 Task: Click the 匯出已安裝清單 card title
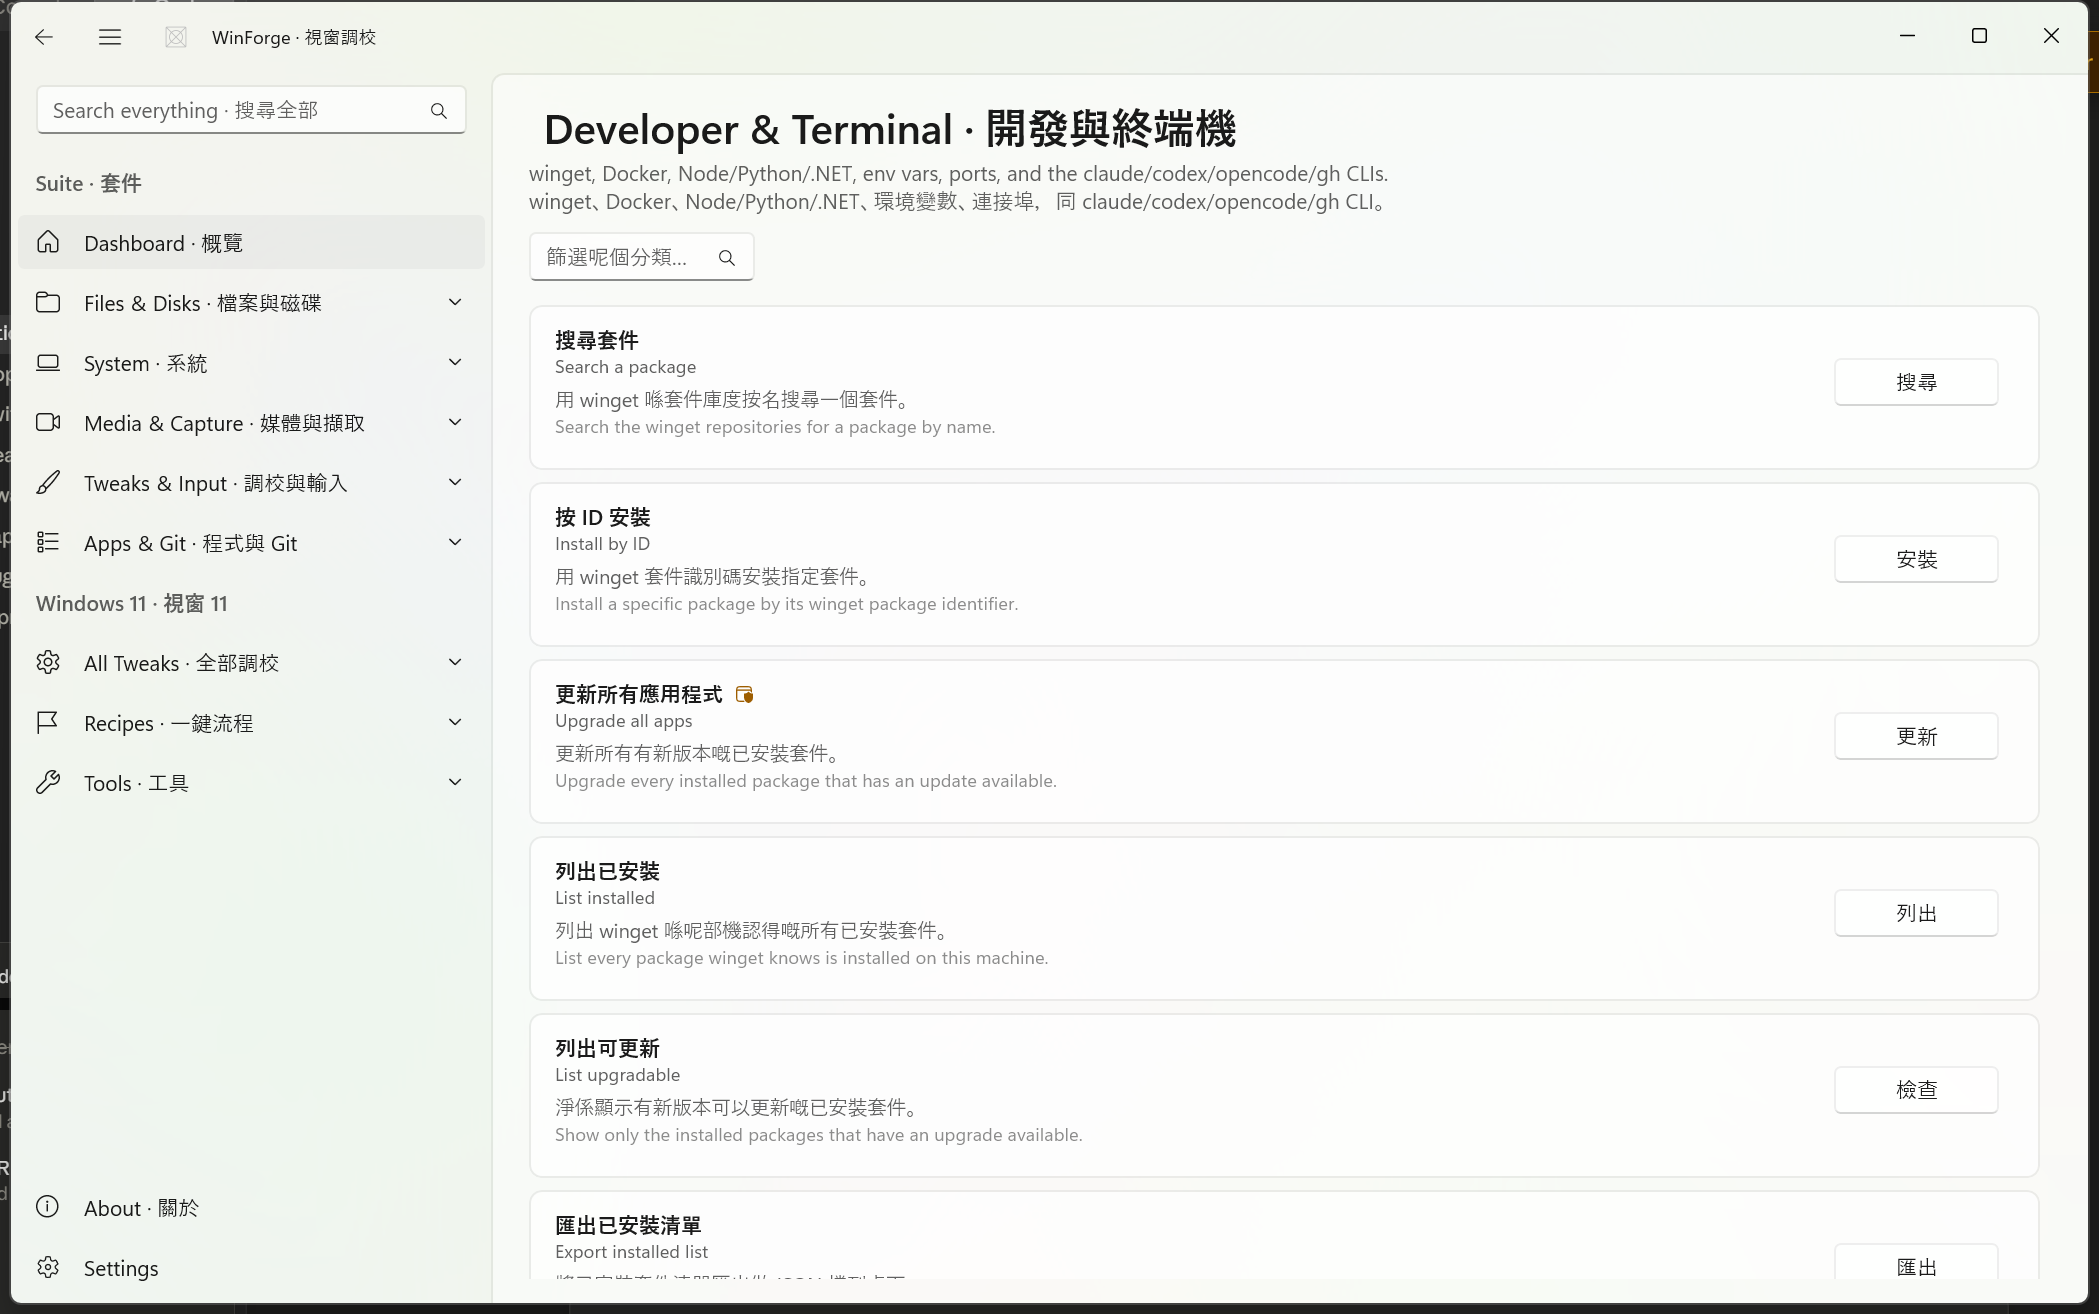click(628, 1225)
